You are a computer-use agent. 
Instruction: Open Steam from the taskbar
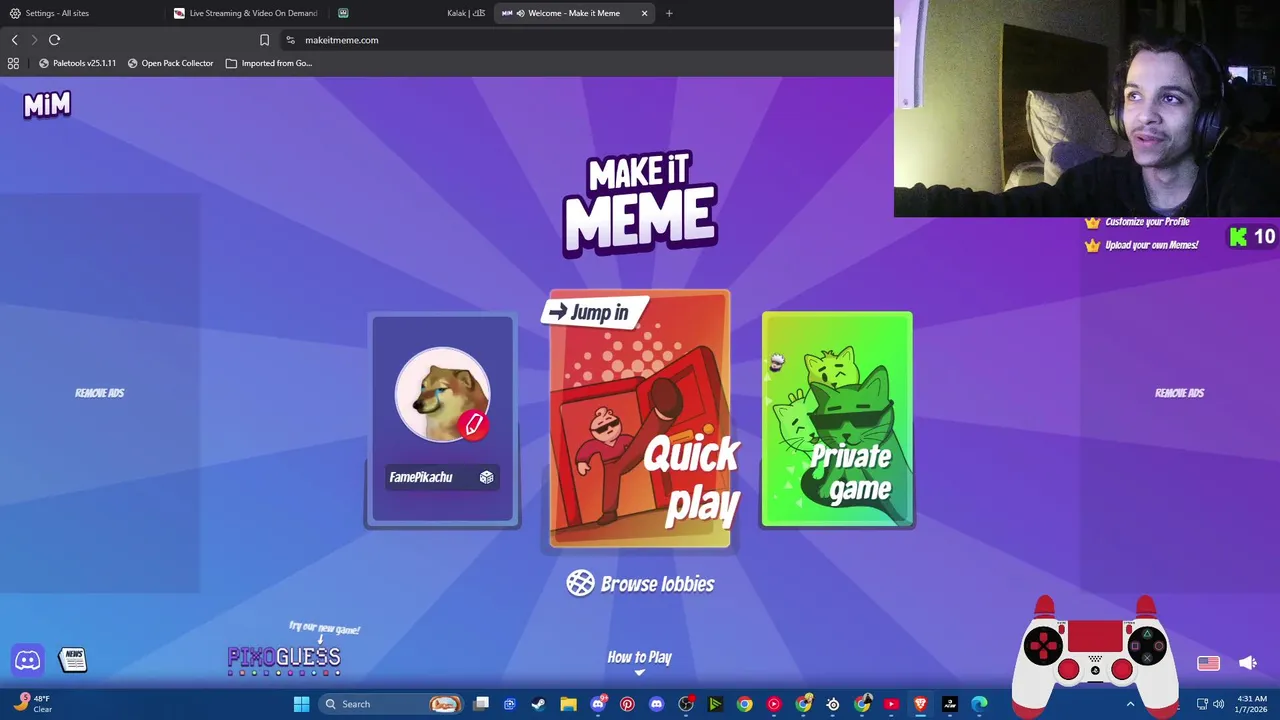pos(538,704)
